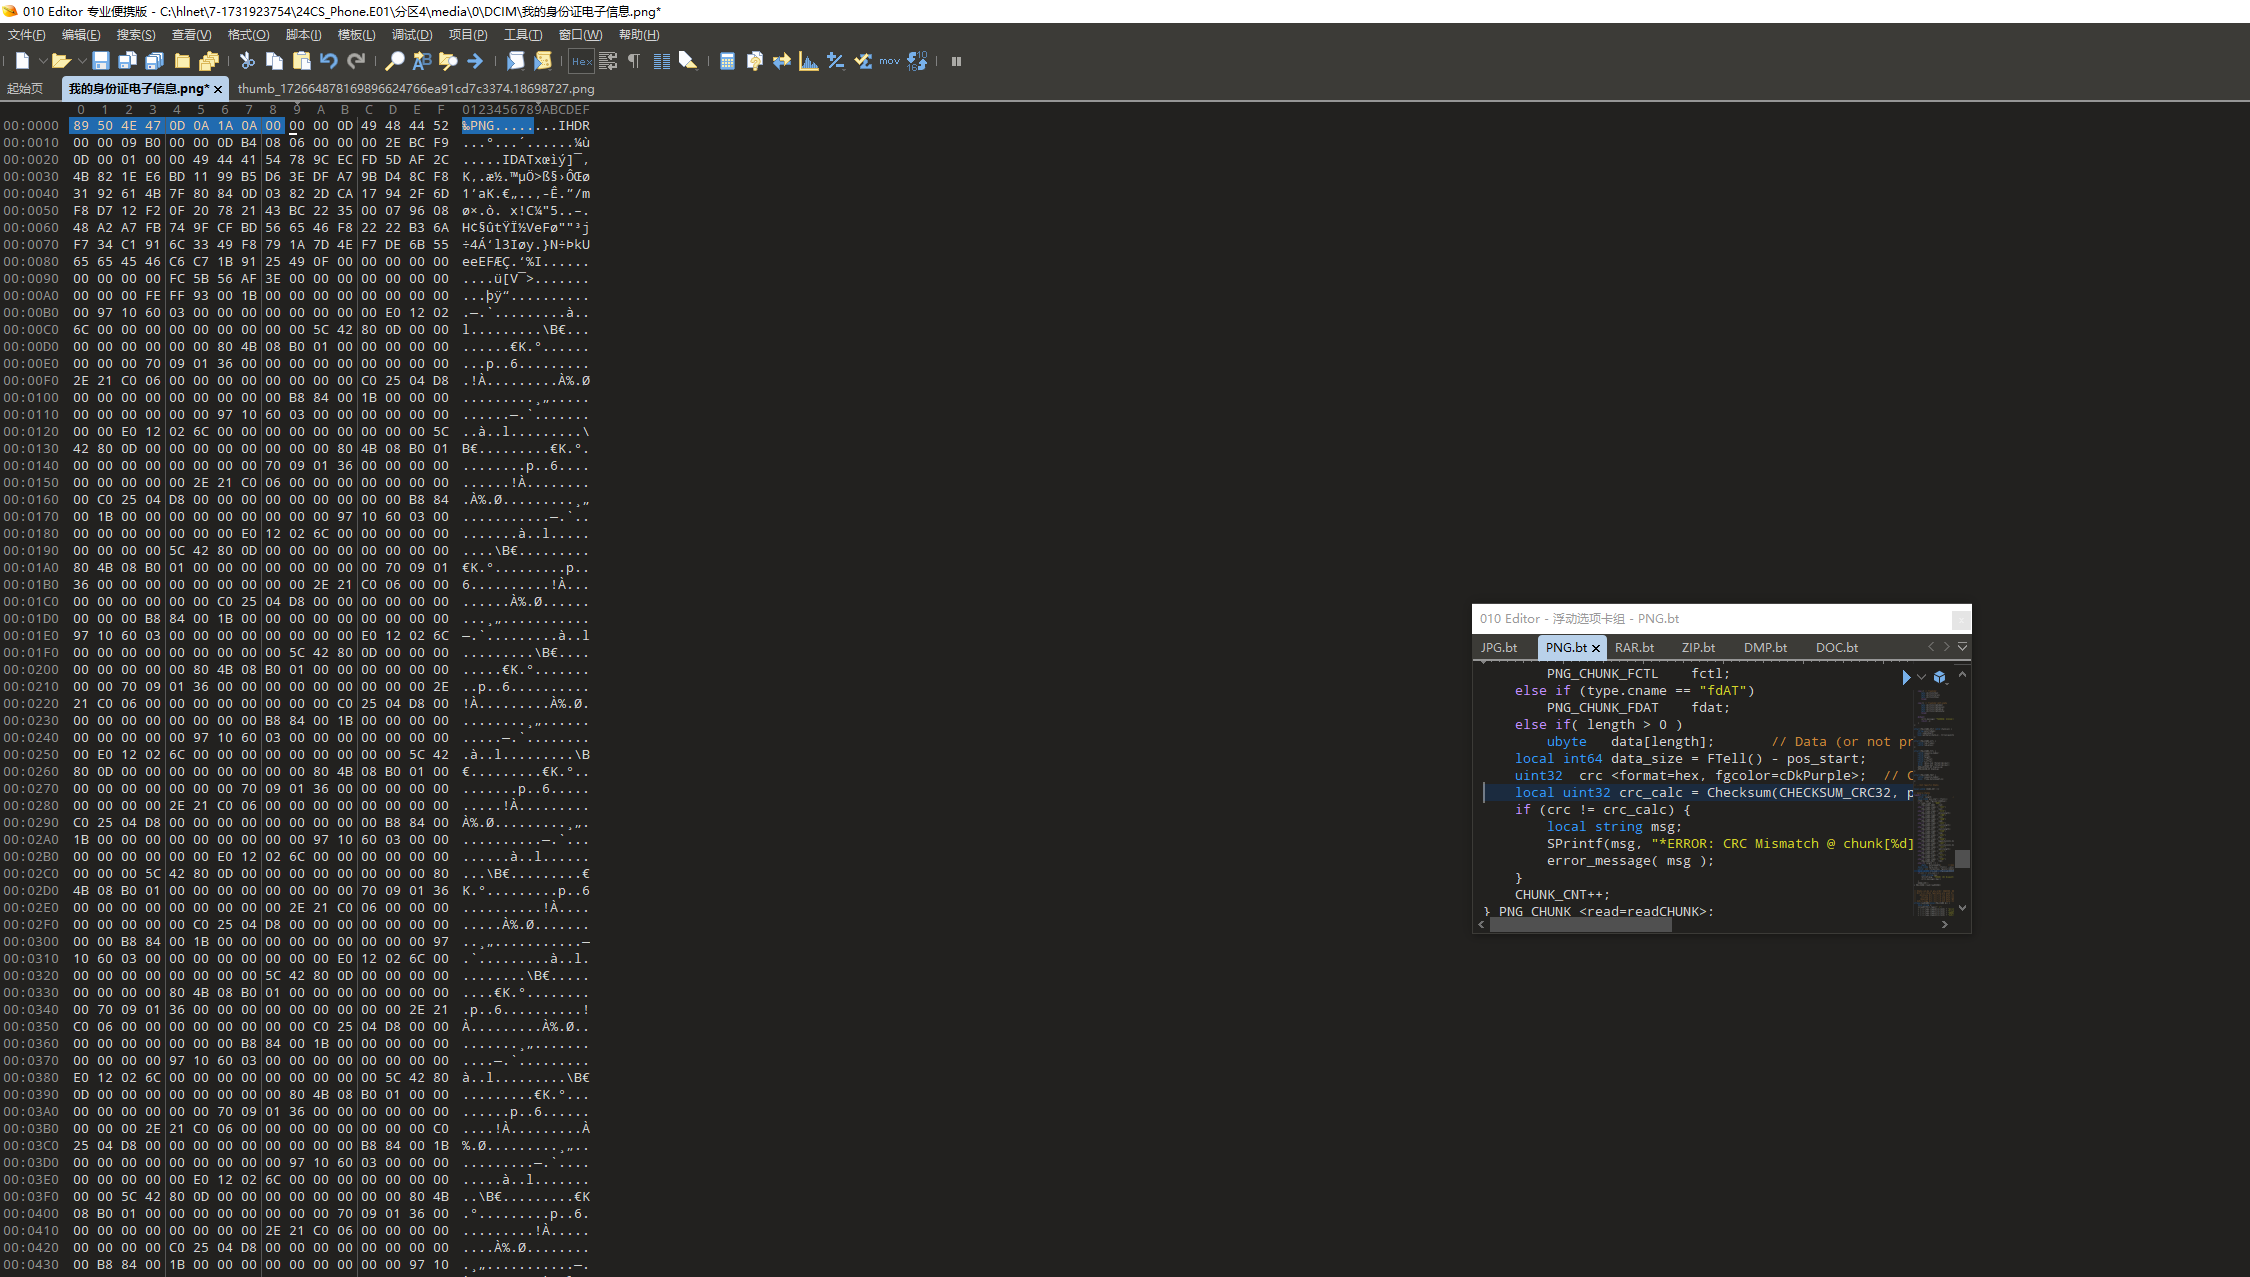This screenshot has width=2250, height=1277.
Task: Open the 格式(O) menu
Action: pyautogui.click(x=248, y=35)
